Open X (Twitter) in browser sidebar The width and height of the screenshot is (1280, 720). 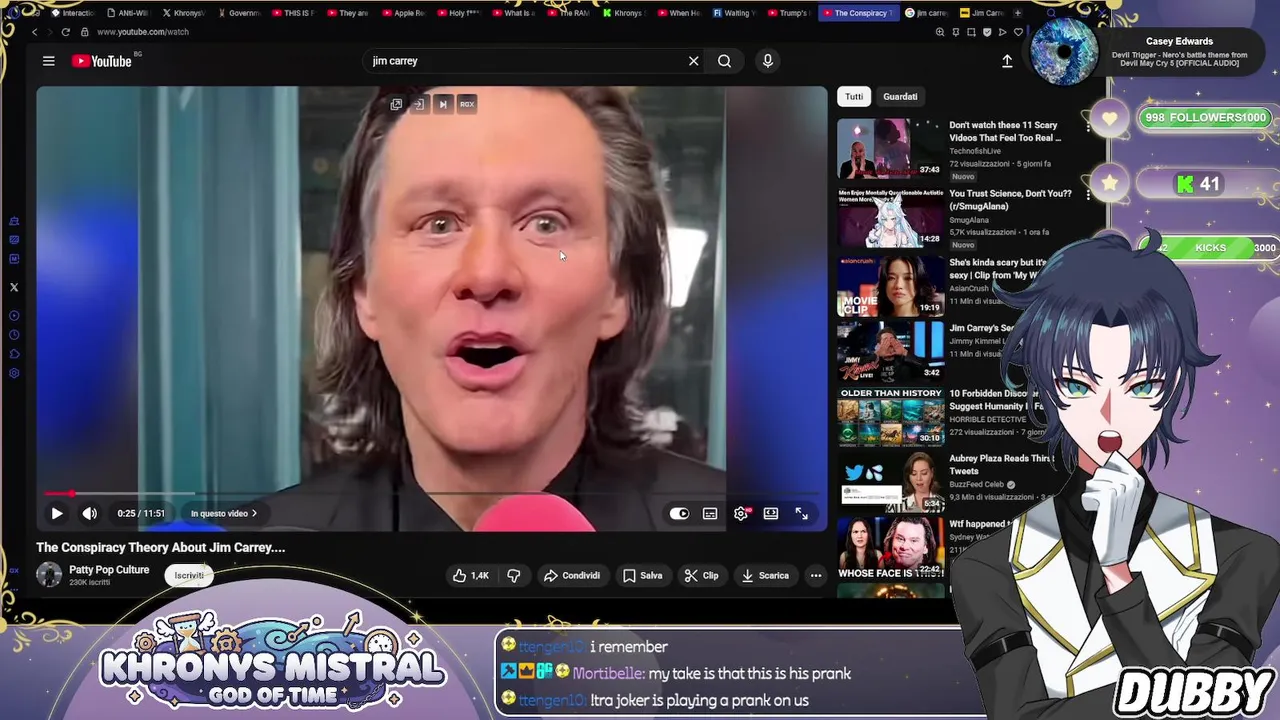pyautogui.click(x=14, y=287)
